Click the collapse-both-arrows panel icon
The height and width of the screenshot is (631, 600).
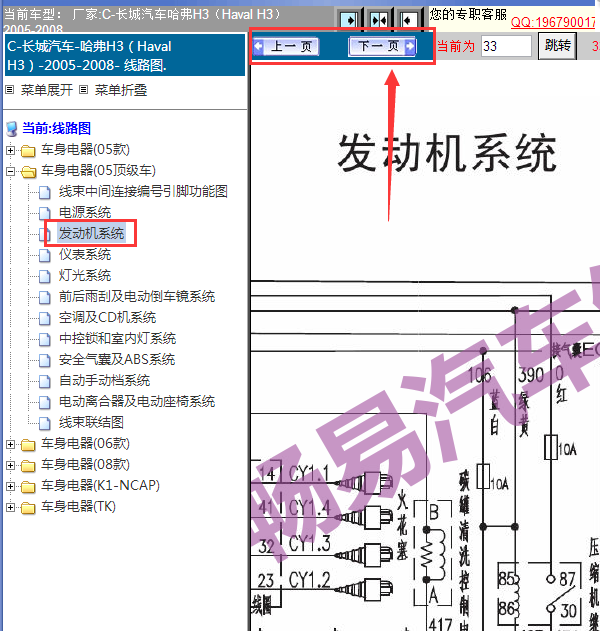coord(379,20)
